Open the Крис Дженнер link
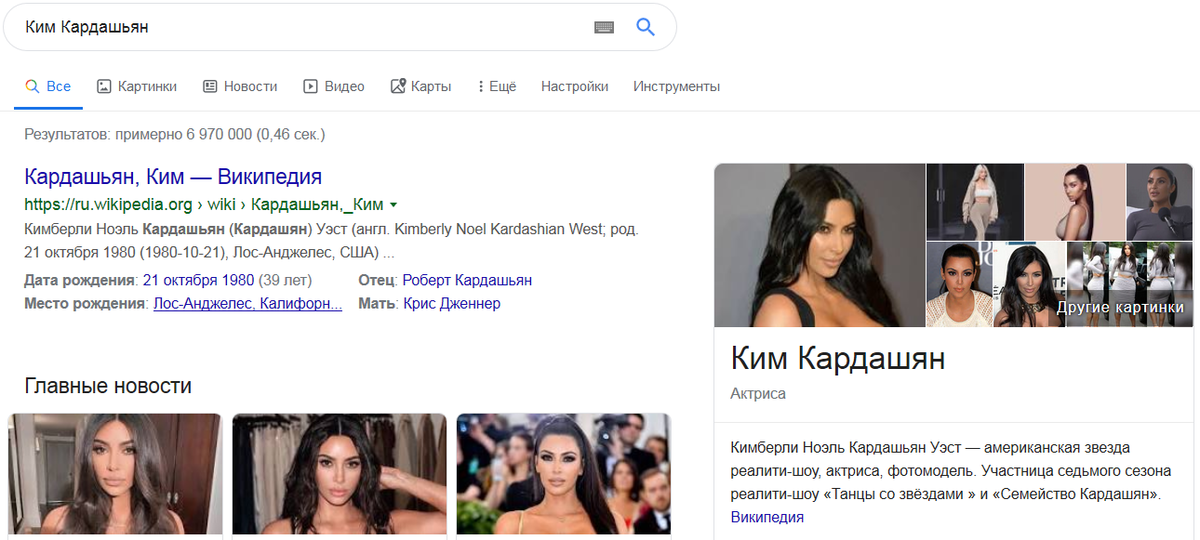 pyautogui.click(x=451, y=303)
